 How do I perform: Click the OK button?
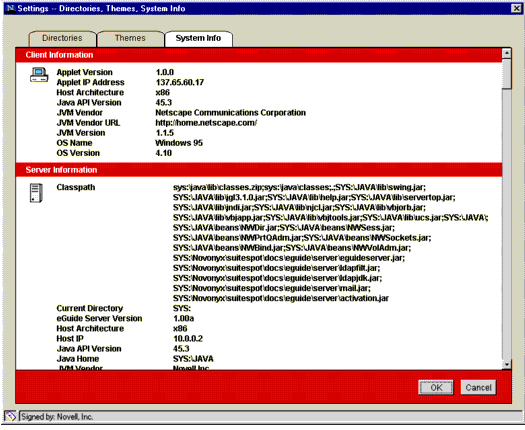click(436, 387)
